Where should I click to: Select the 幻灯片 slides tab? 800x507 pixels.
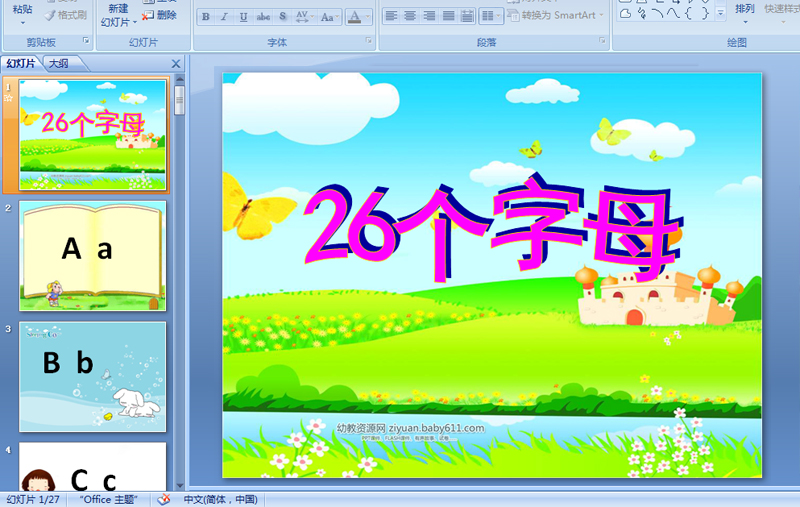click(21, 63)
